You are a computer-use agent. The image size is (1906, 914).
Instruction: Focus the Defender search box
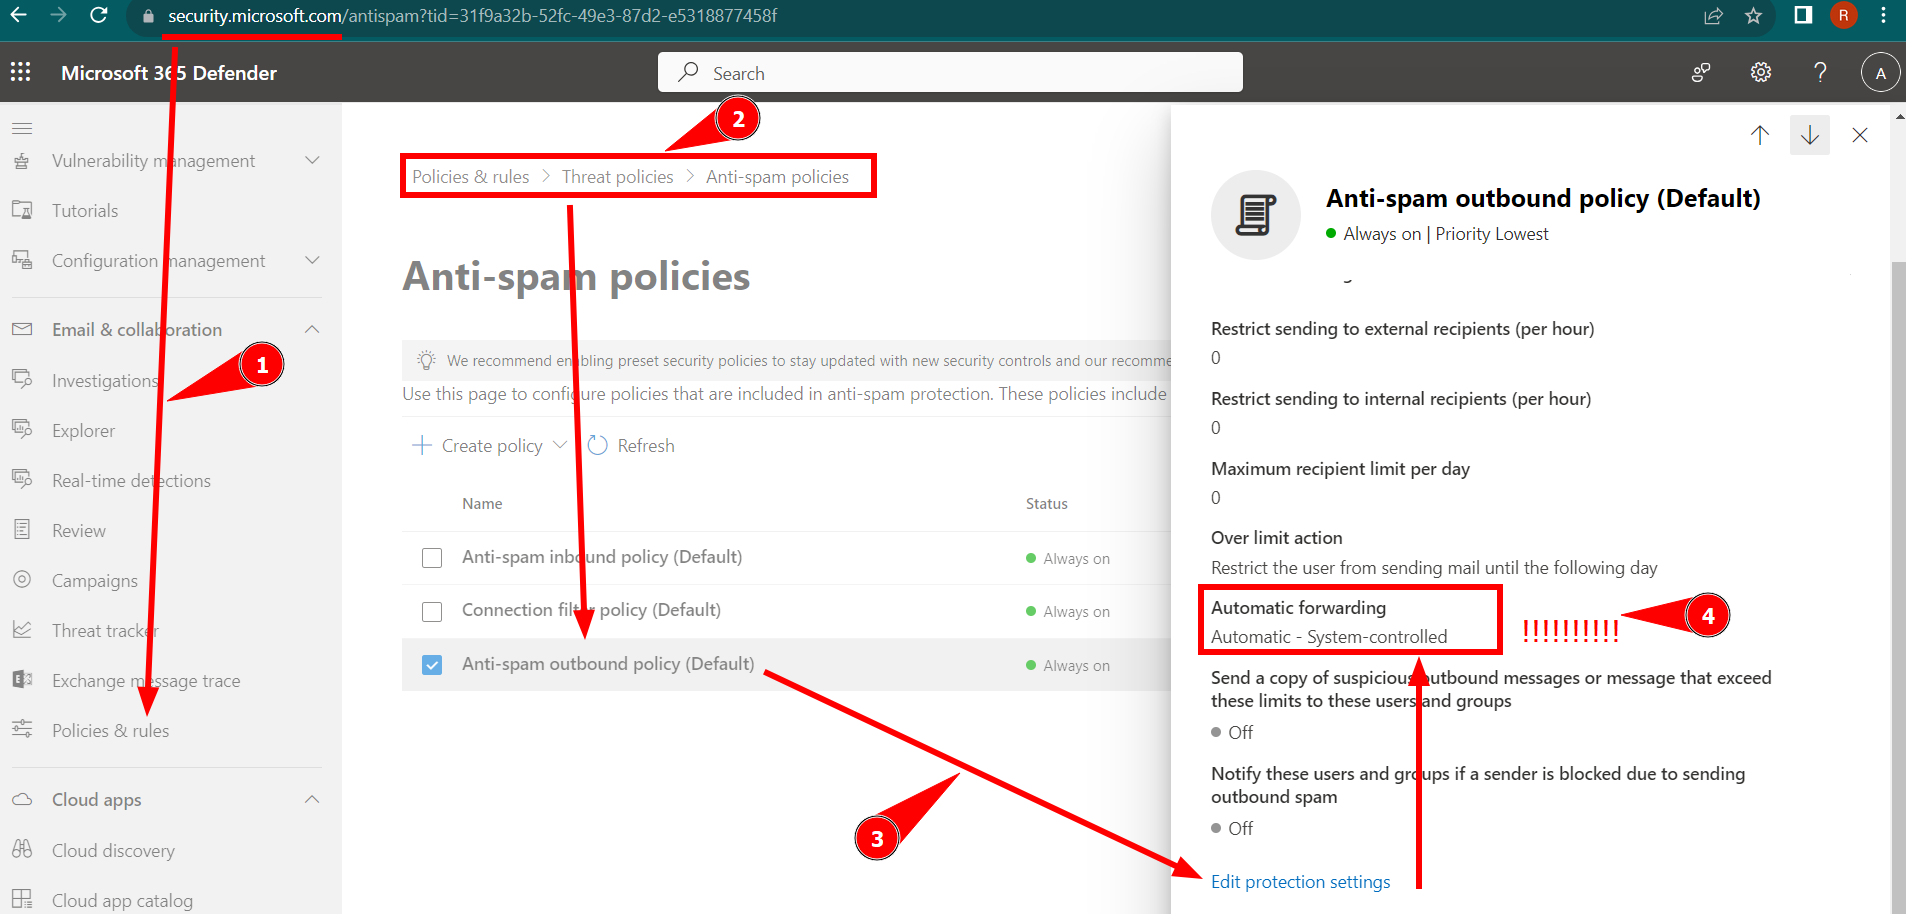950,72
